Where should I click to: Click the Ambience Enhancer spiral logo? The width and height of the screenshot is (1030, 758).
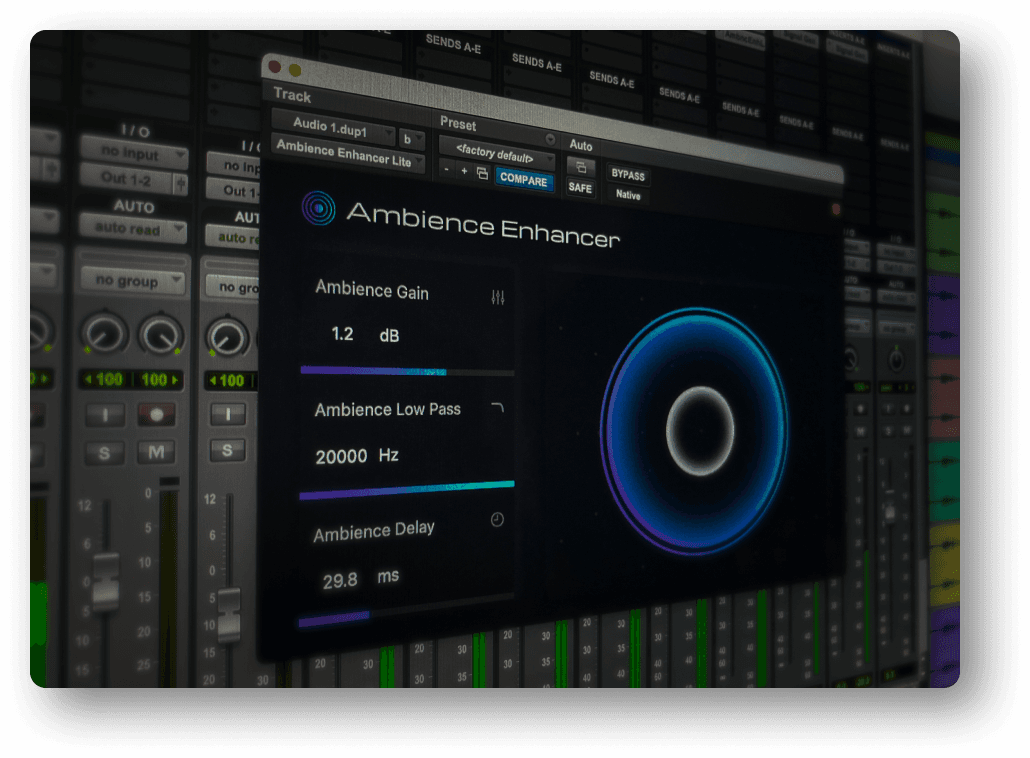point(318,208)
